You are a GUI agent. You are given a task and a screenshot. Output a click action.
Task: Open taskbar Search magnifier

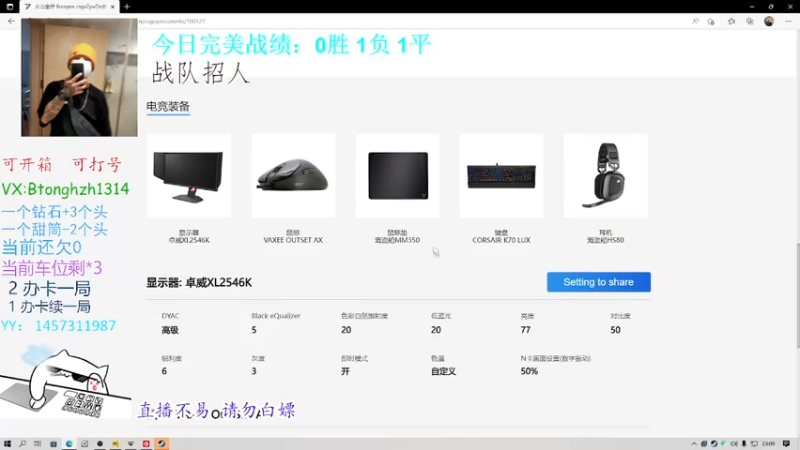pos(22,444)
